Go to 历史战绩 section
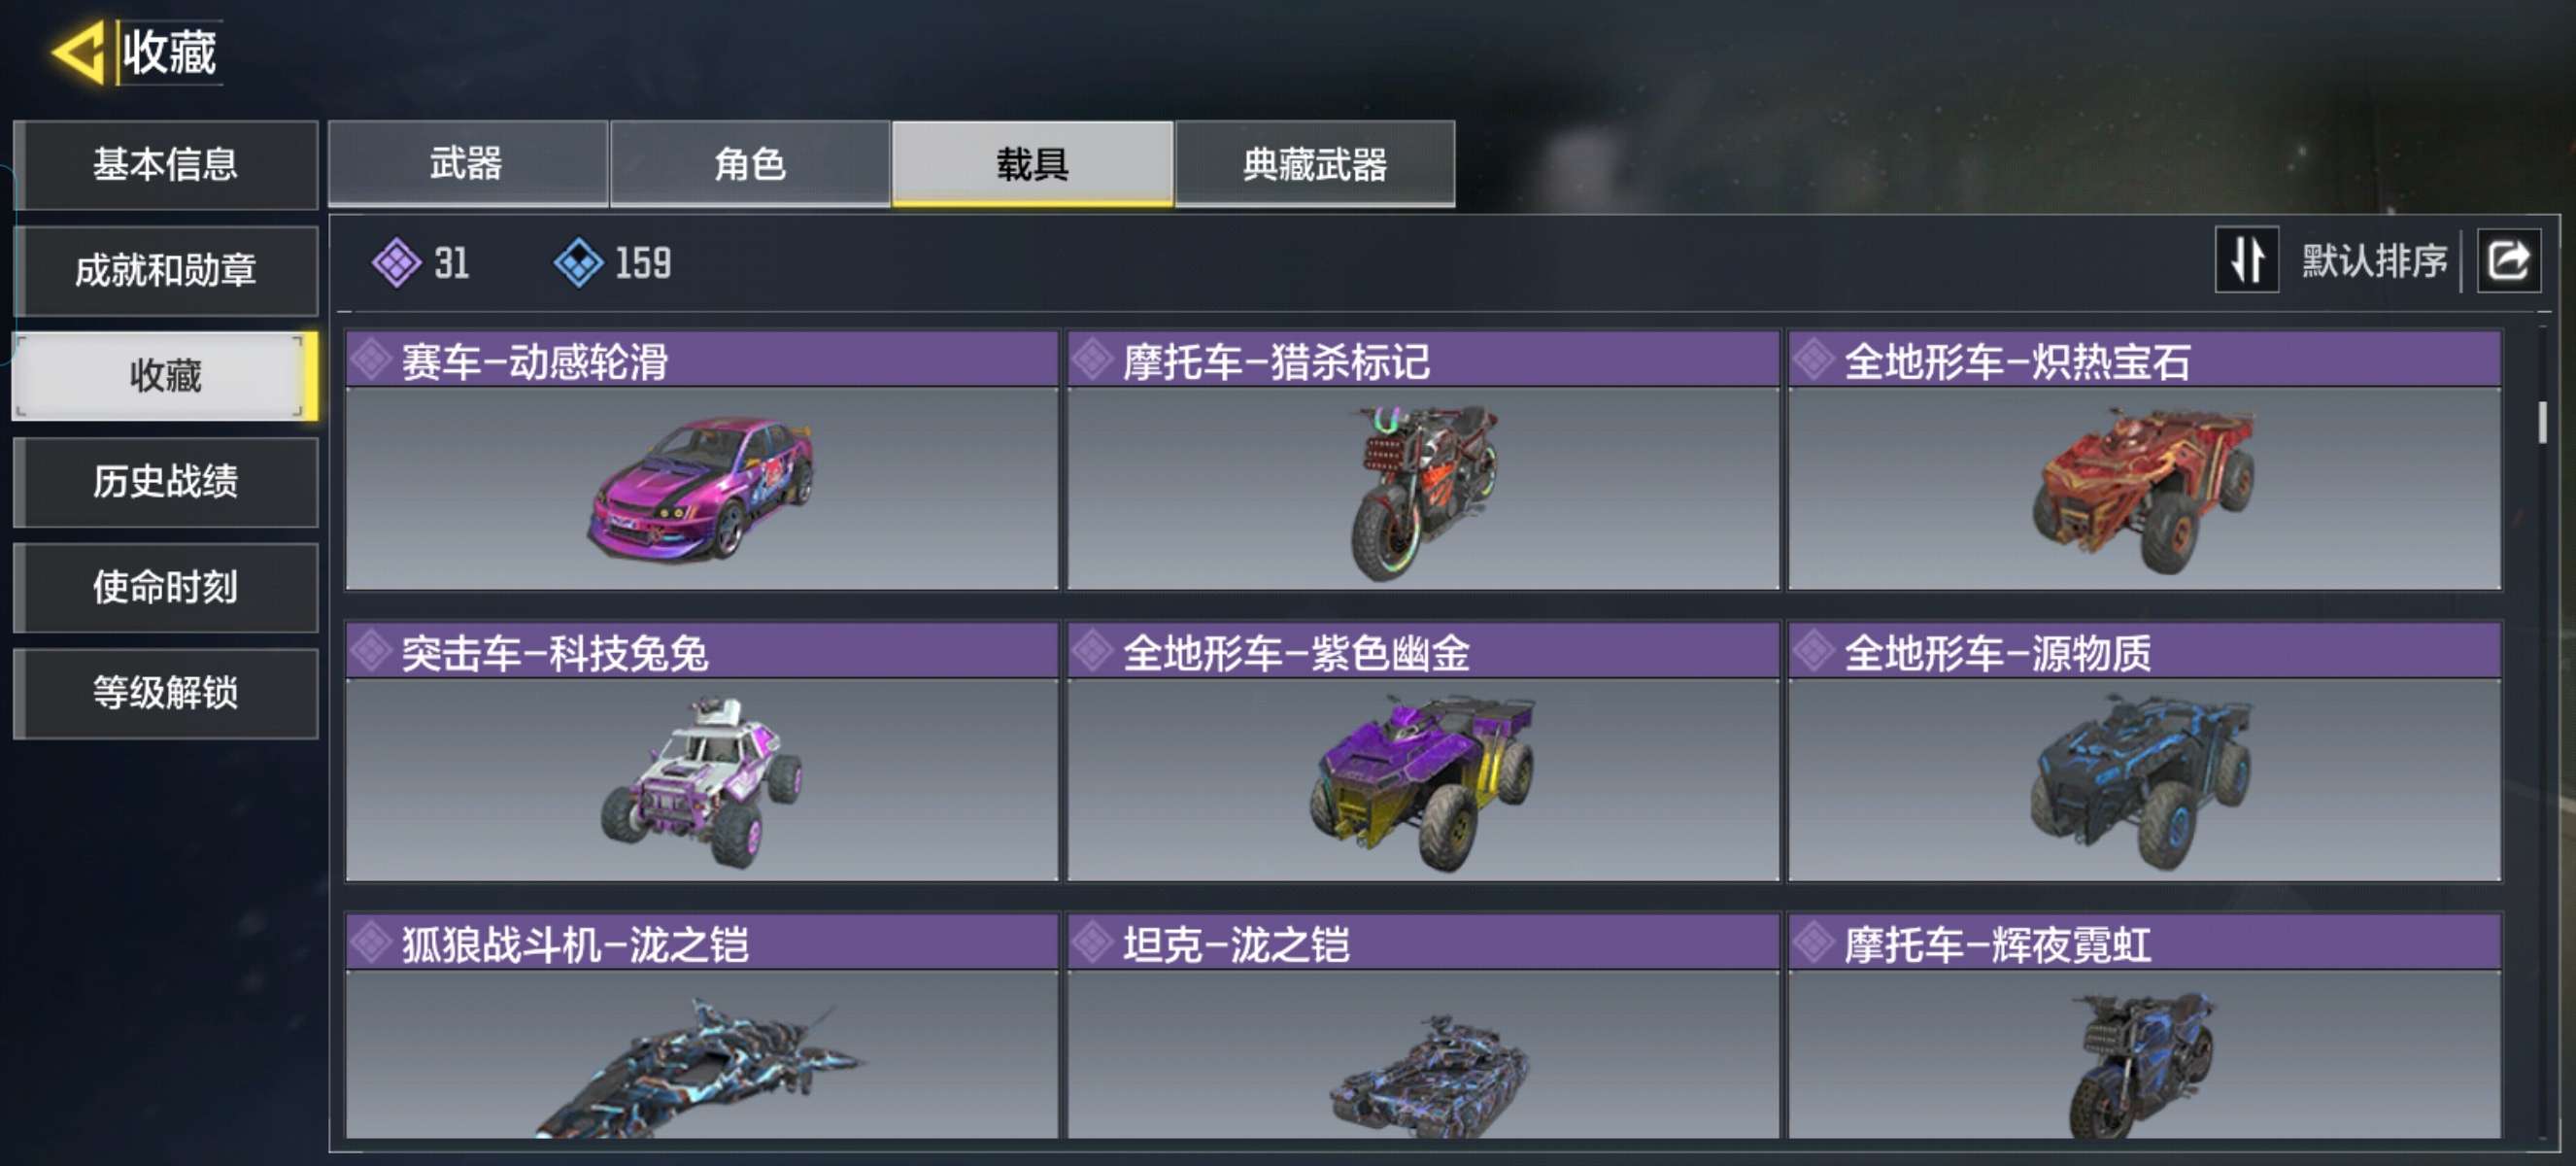 click(166, 482)
